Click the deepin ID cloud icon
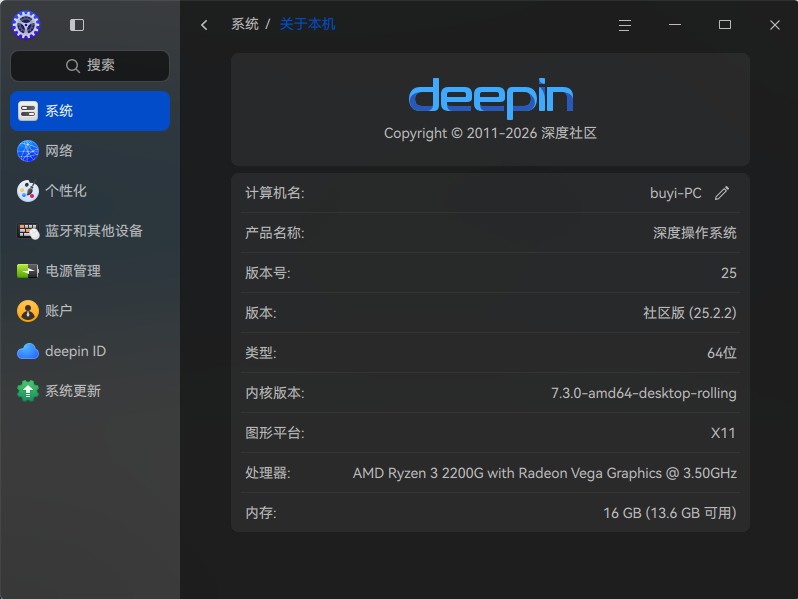This screenshot has width=798, height=599. coord(28,351)
